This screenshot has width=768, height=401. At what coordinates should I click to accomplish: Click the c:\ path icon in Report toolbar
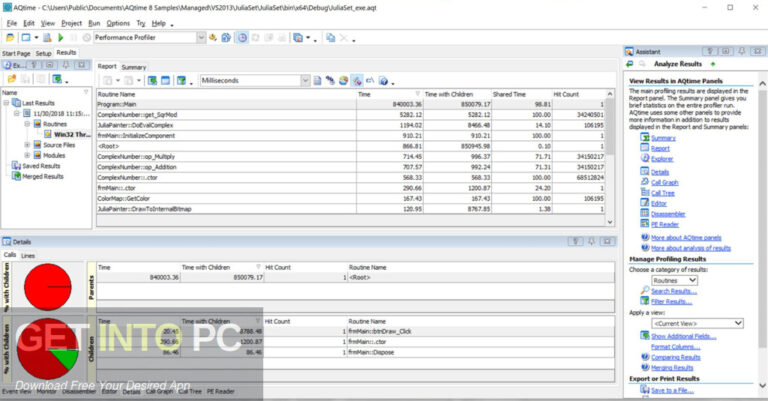[370, 80]
